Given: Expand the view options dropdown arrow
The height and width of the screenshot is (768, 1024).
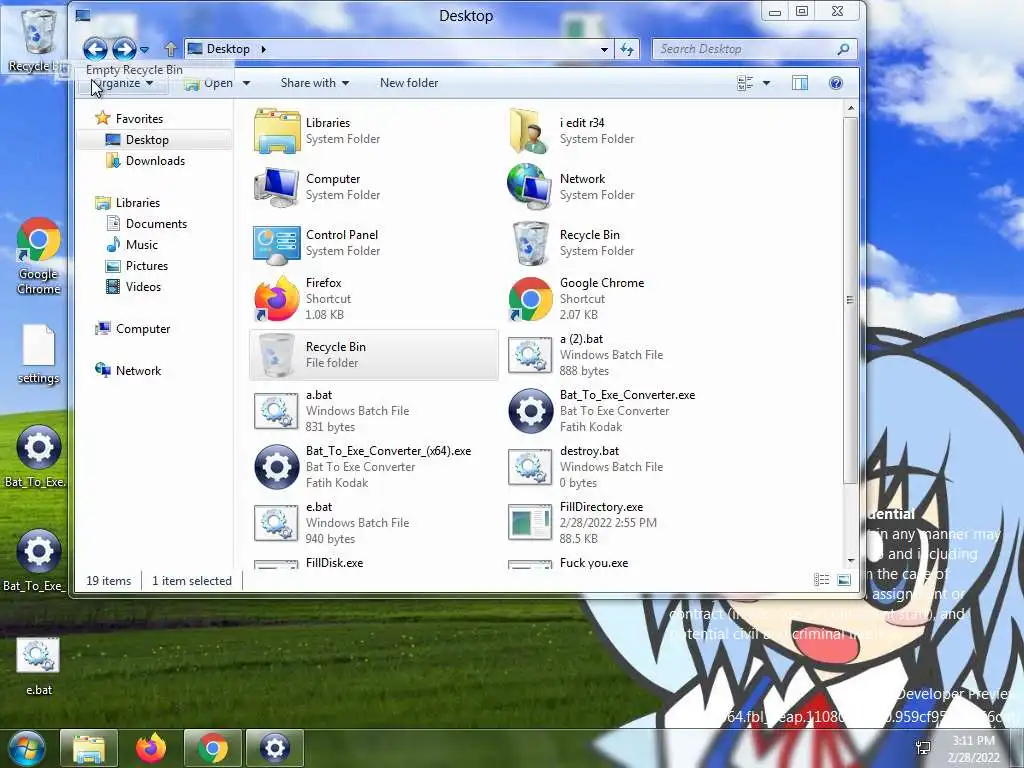Looking at the screenshot, I should click(767, 83).
